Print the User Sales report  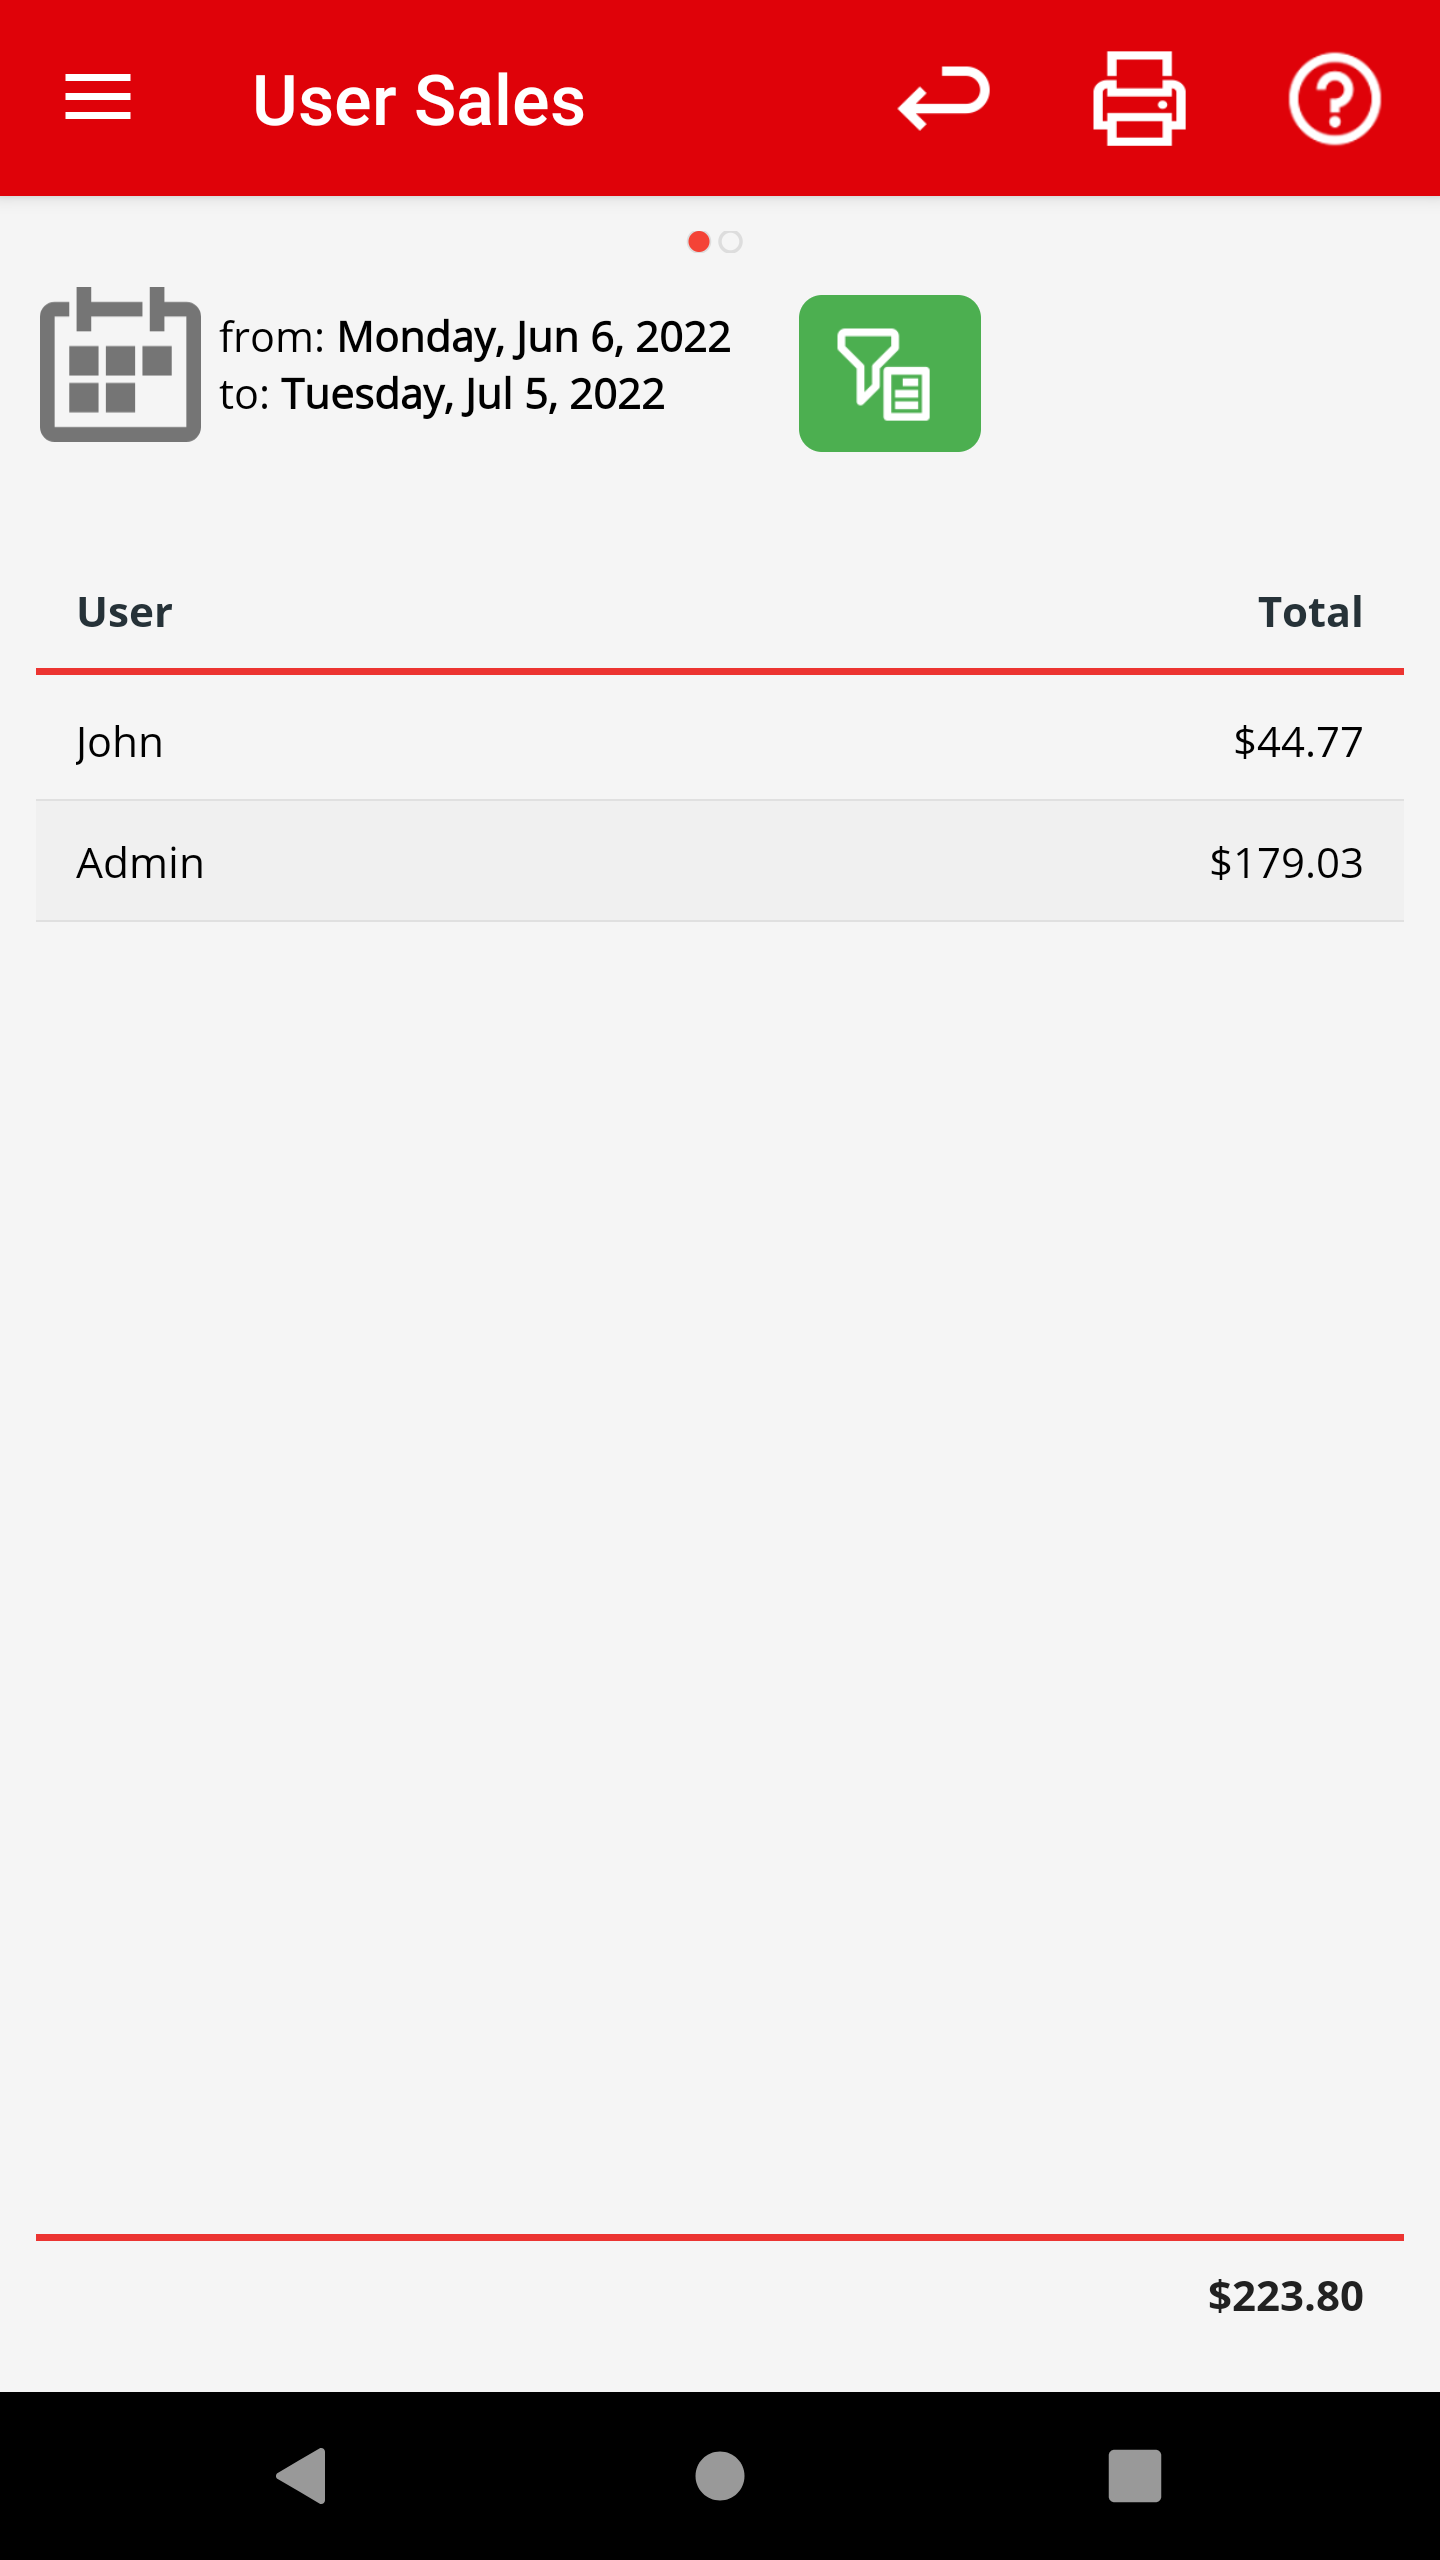pyautogui.click(x=1139, y=98)
